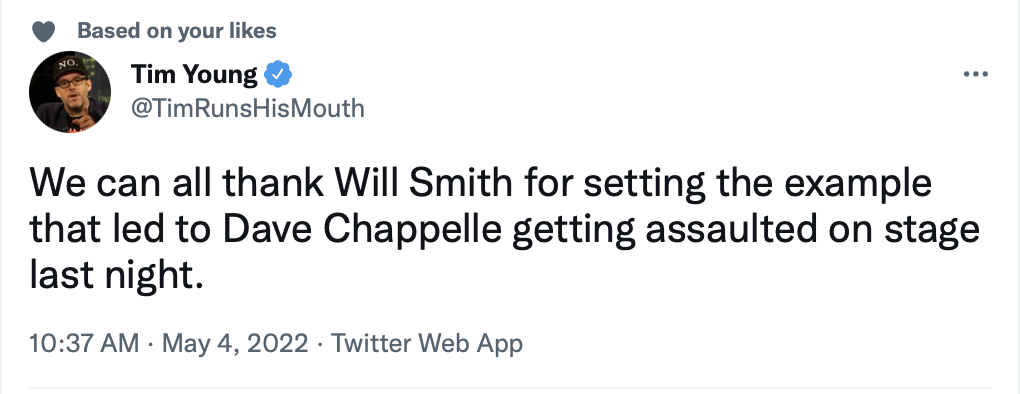
Task: Click the Based on your likes label
Action: click(177, 31)
